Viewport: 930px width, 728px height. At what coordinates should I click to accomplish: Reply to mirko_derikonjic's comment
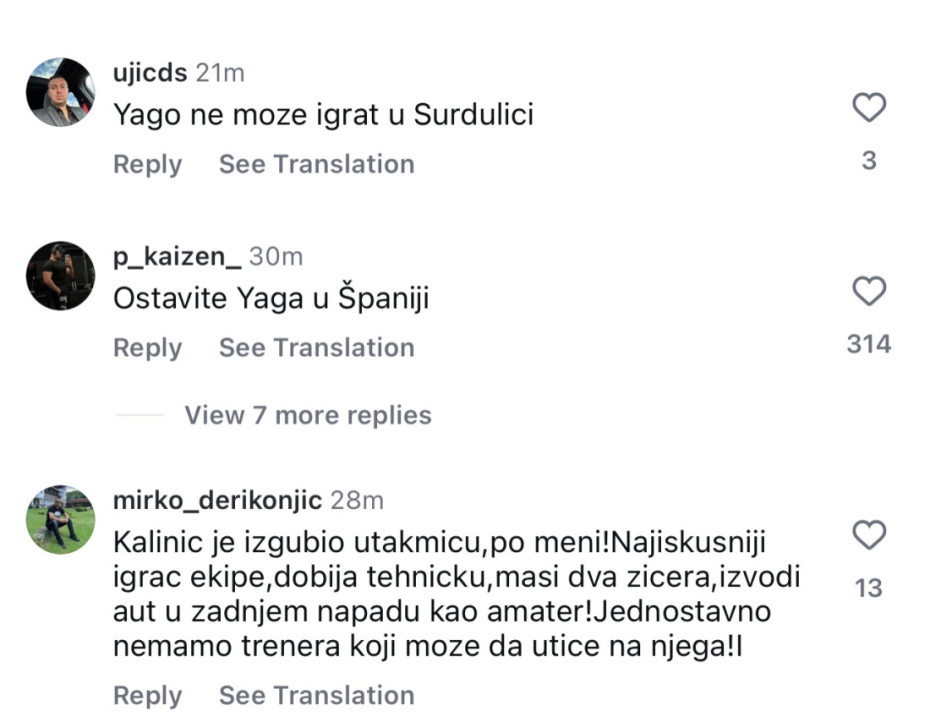(x=147, y=695)
